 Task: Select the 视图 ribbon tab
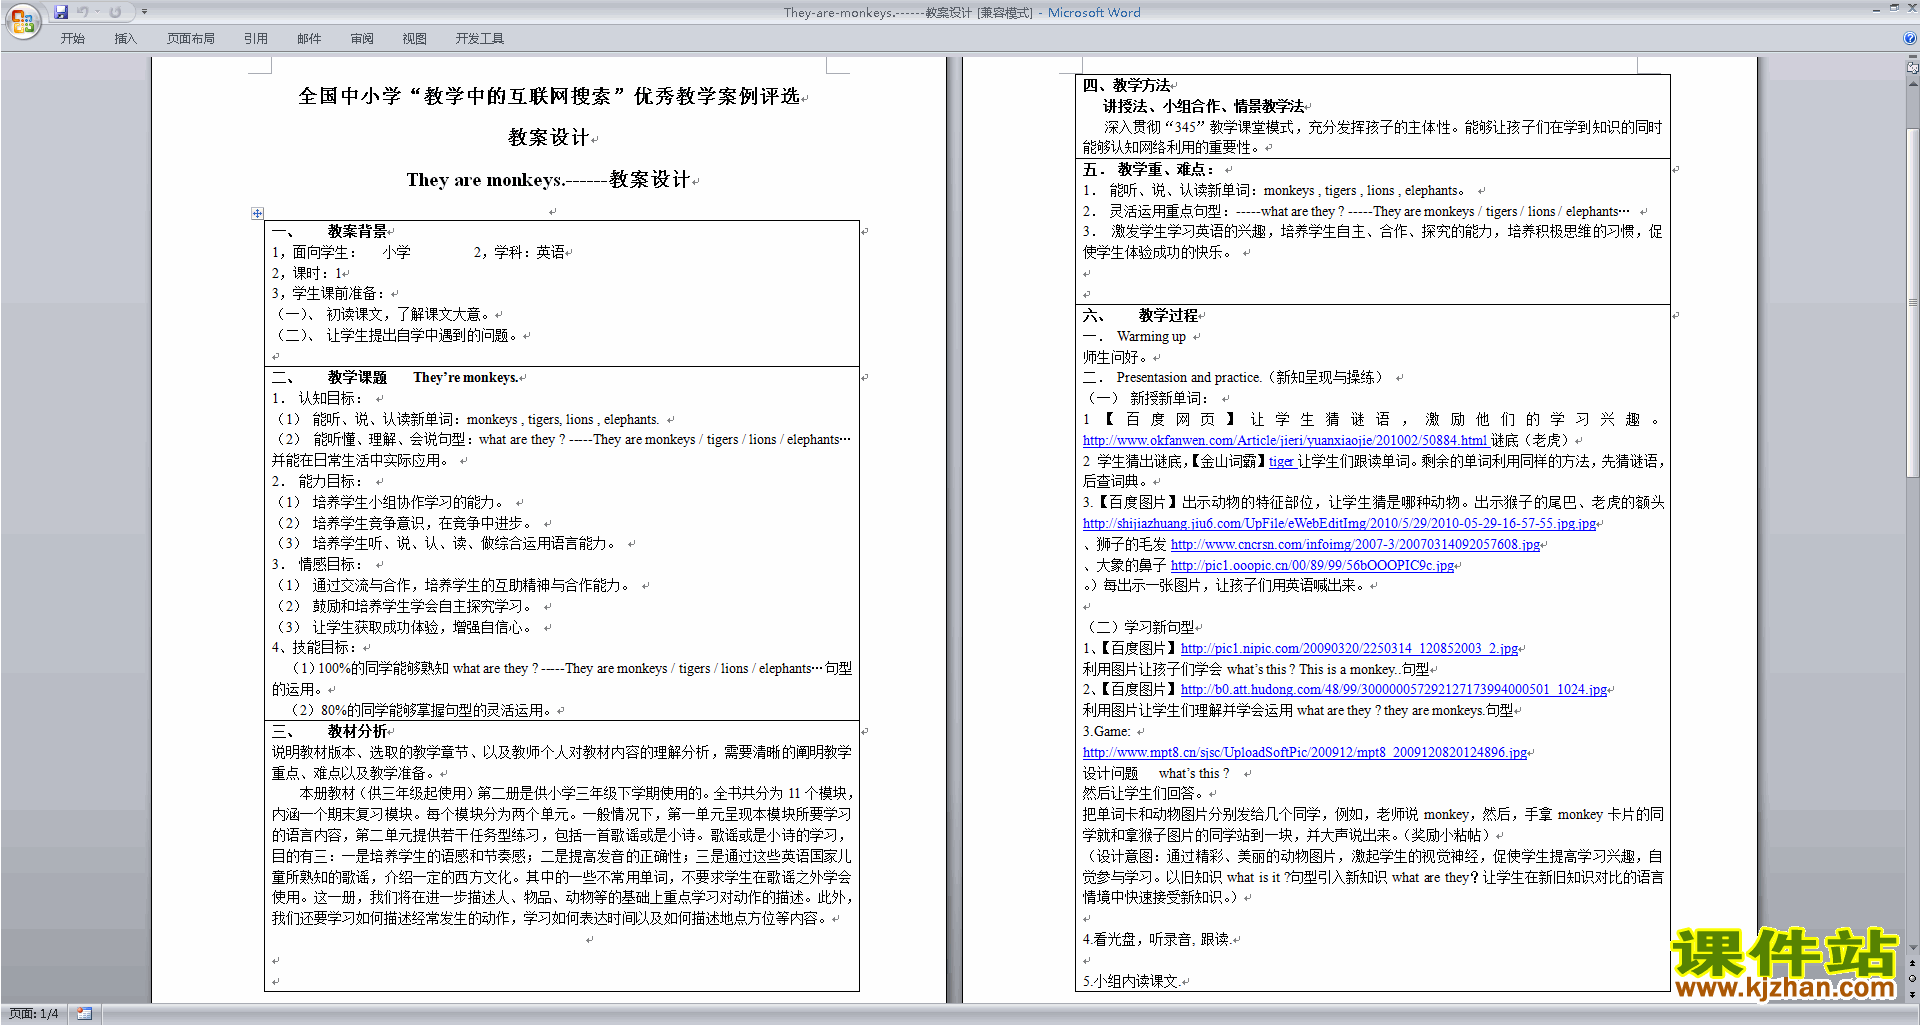pyautogui.click(x=415, y=38)
